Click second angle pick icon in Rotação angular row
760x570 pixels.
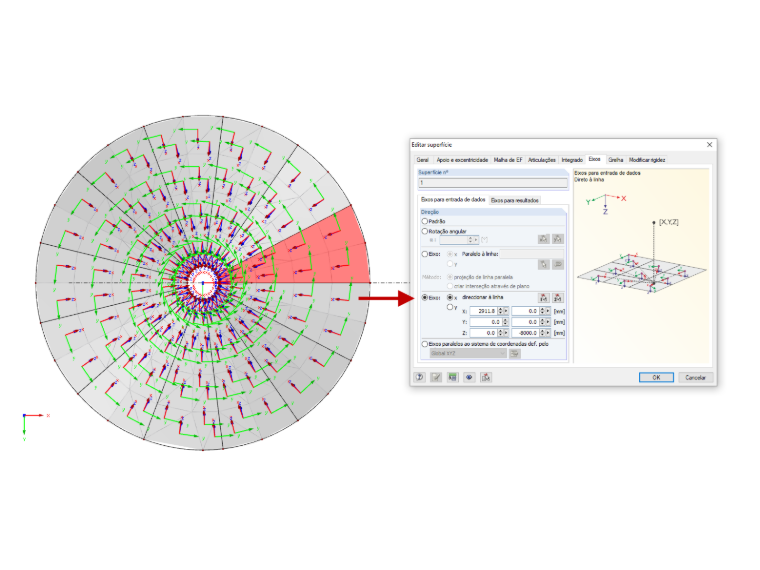coord(558,239)
